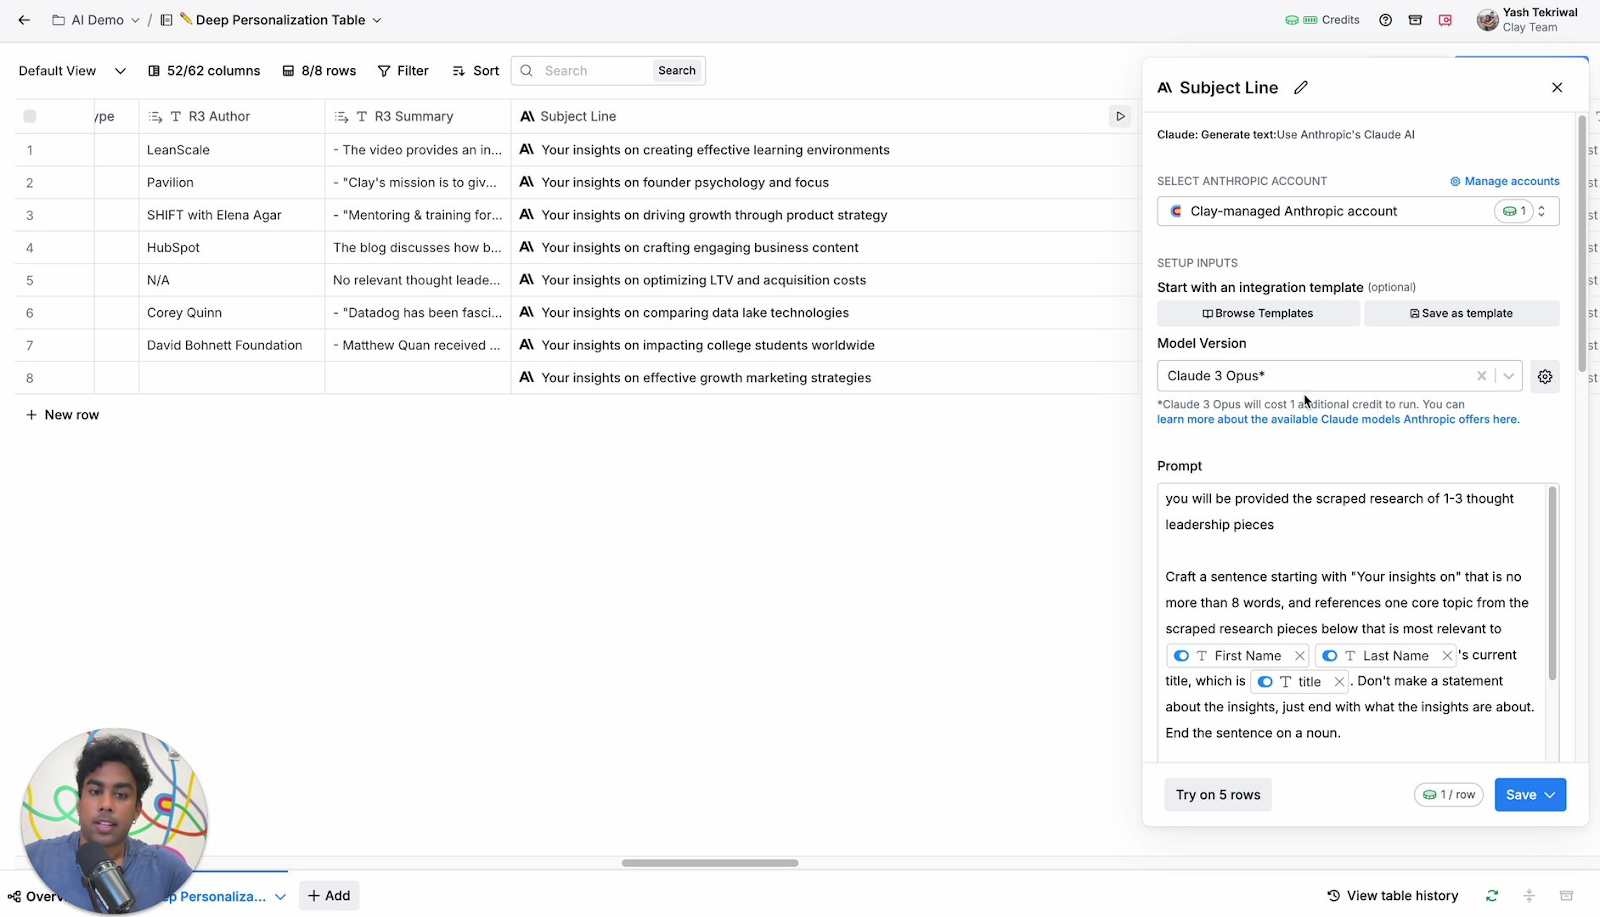Click the Overview tab at bottom left
Viewport: 1600px width, 917px height.
(x=34, y=897)
